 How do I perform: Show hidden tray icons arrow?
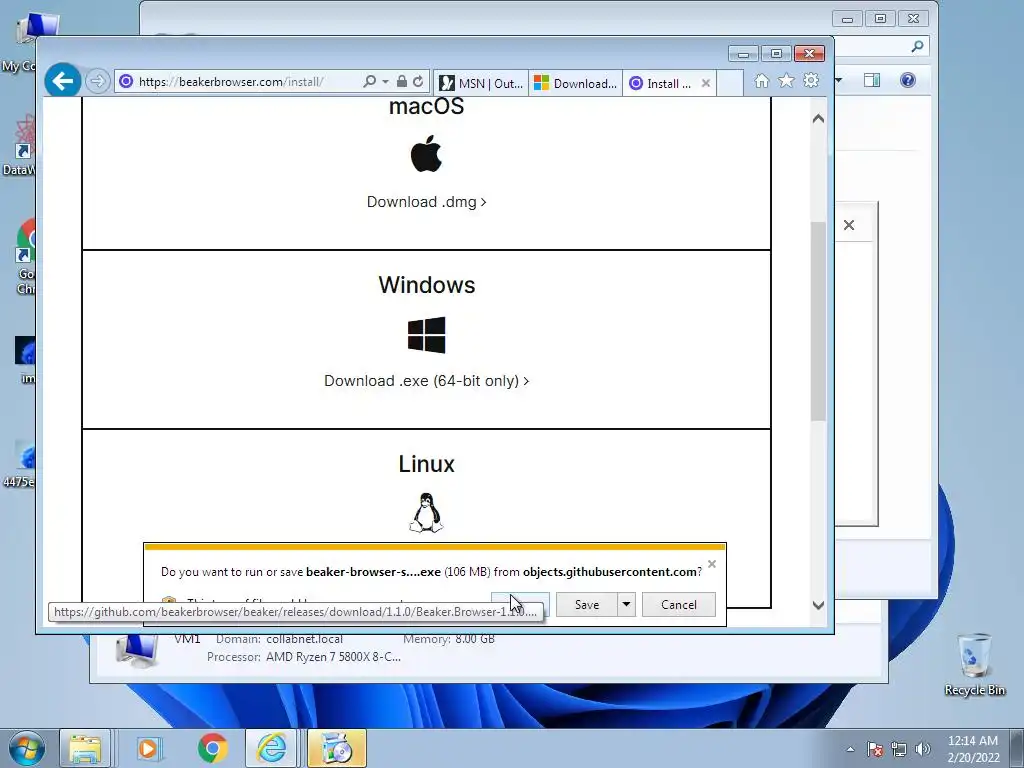tap(850, 749)
